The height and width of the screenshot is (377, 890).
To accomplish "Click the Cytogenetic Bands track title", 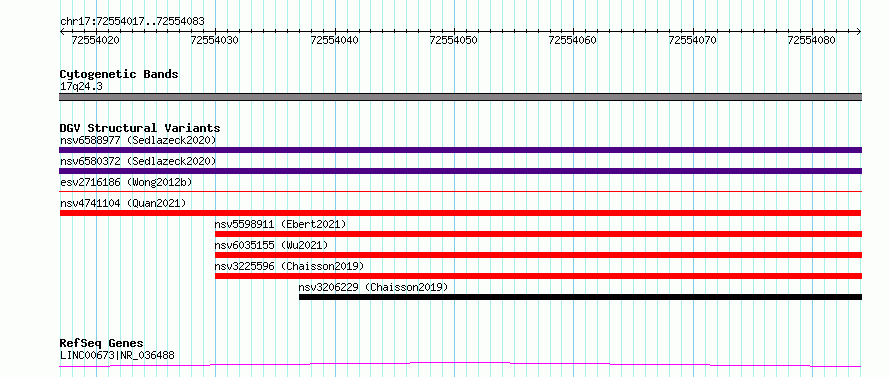I will 119,74.
